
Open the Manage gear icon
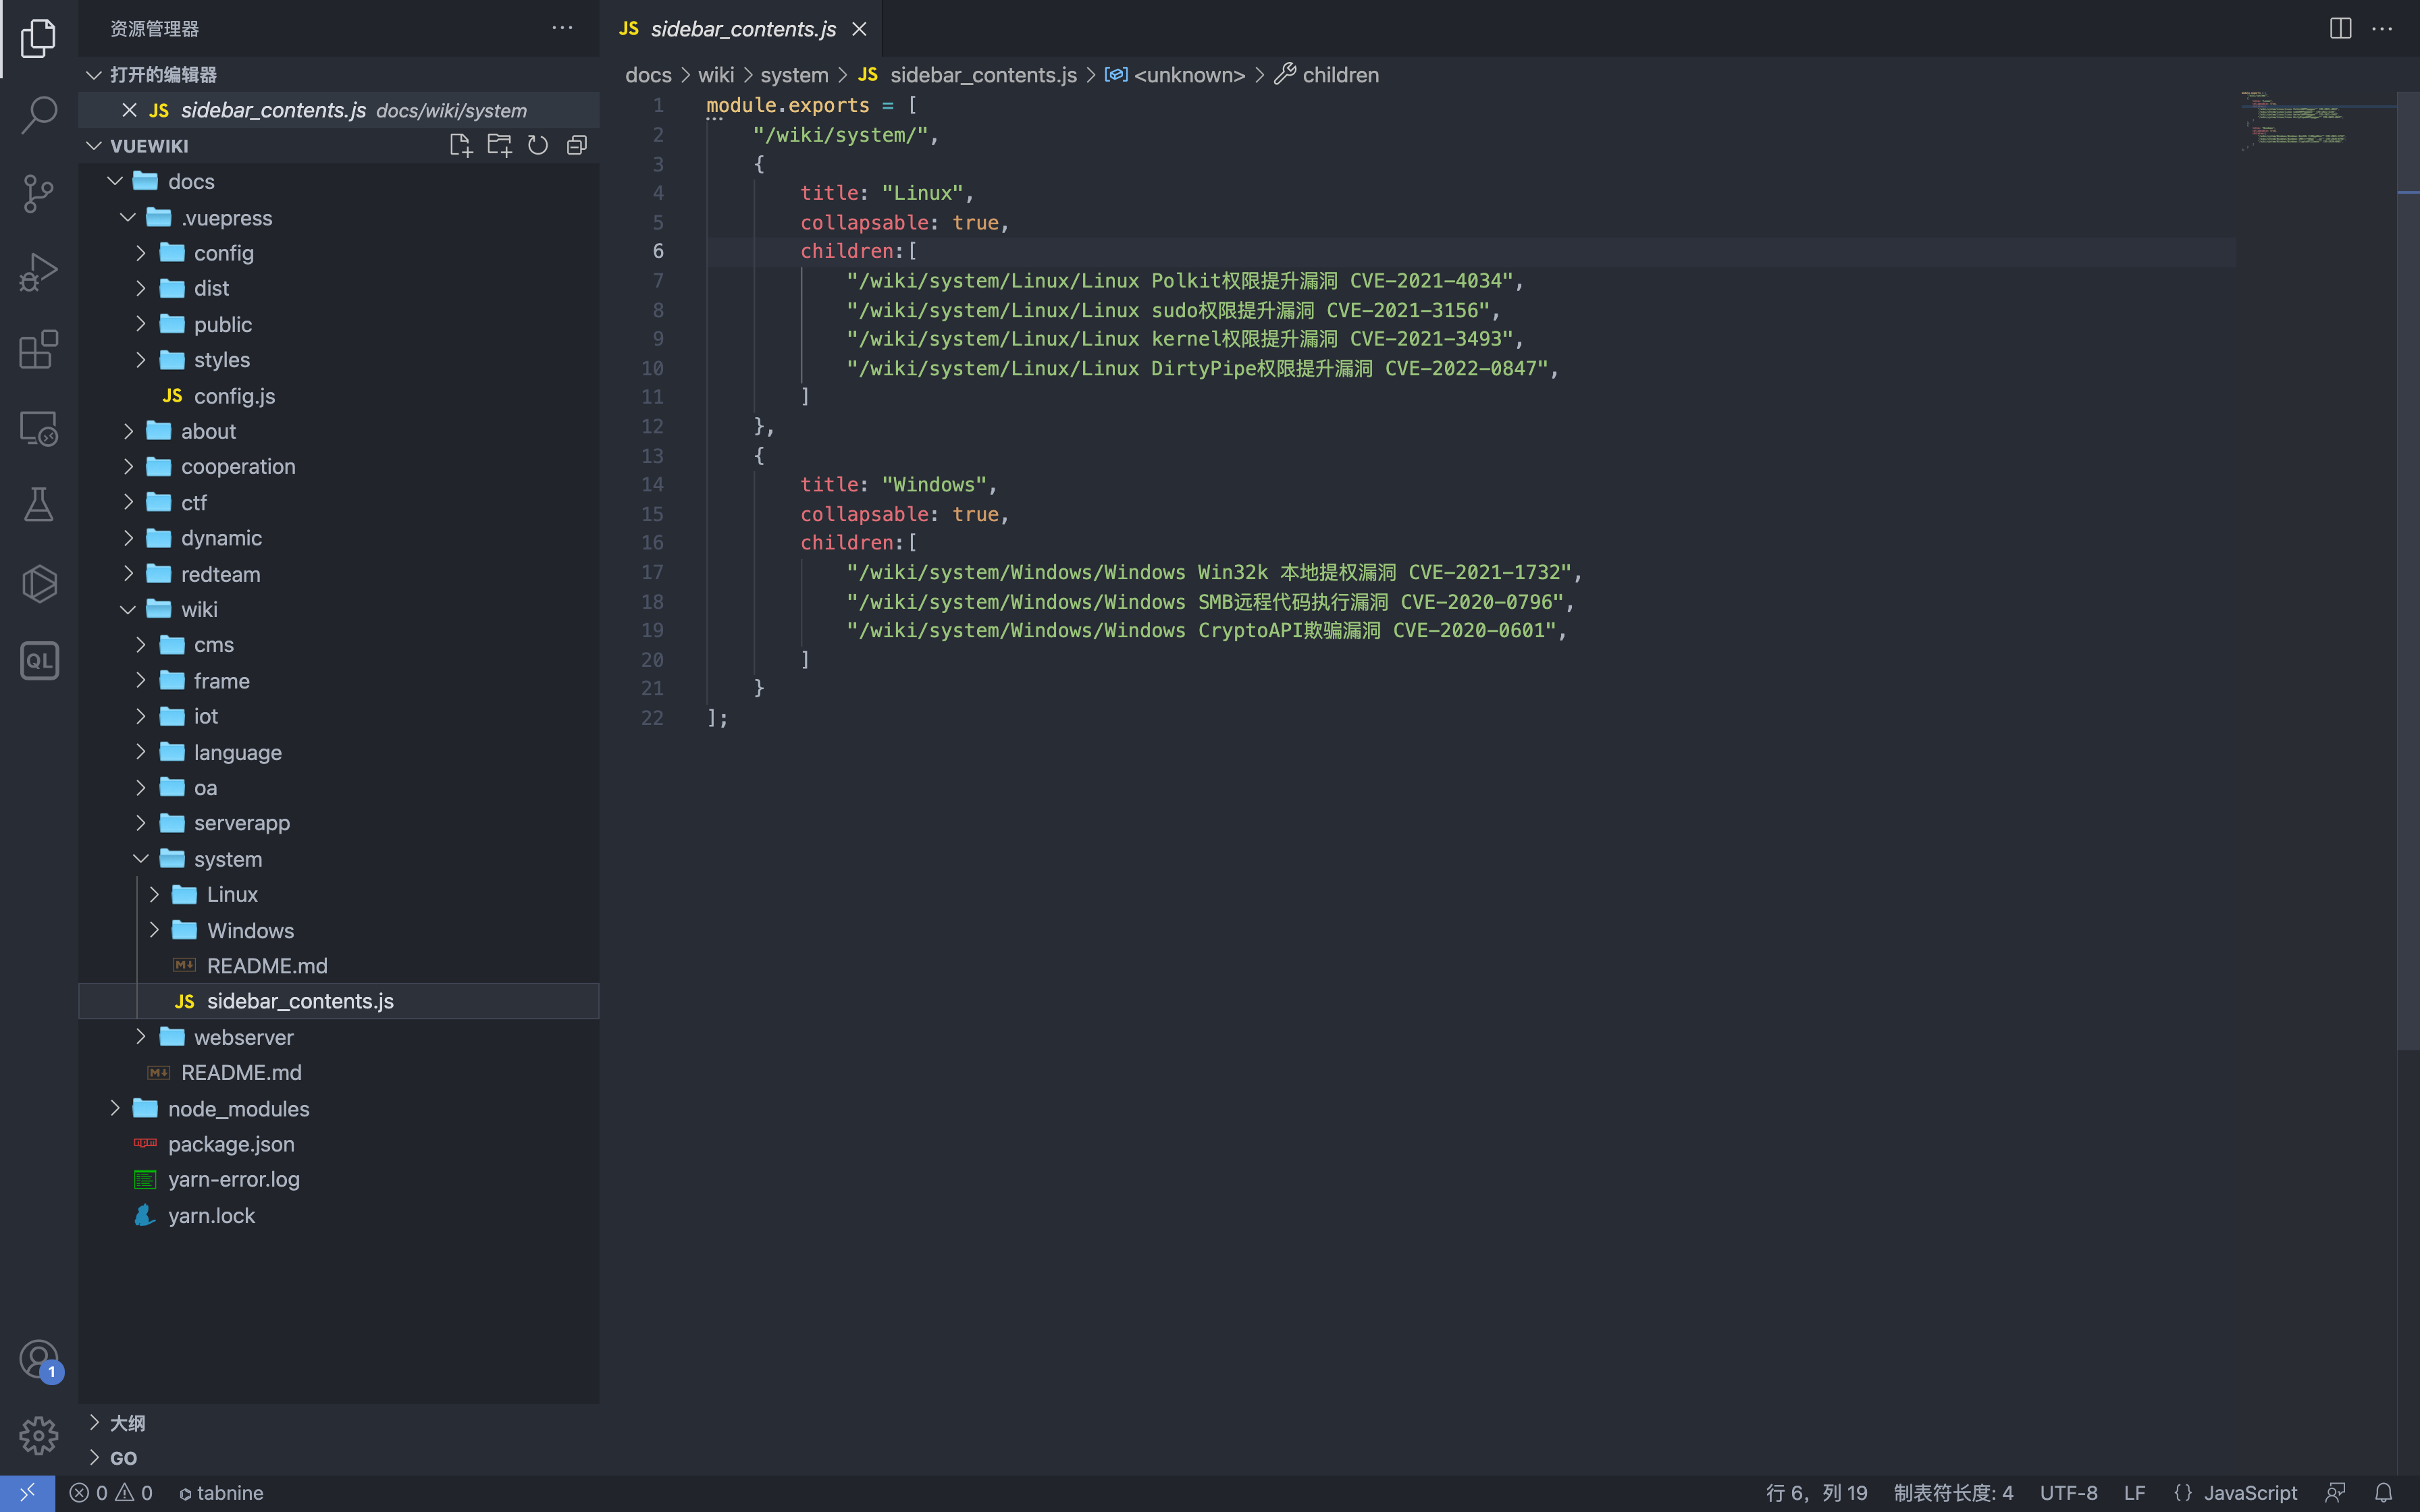tap(38, 1436)
